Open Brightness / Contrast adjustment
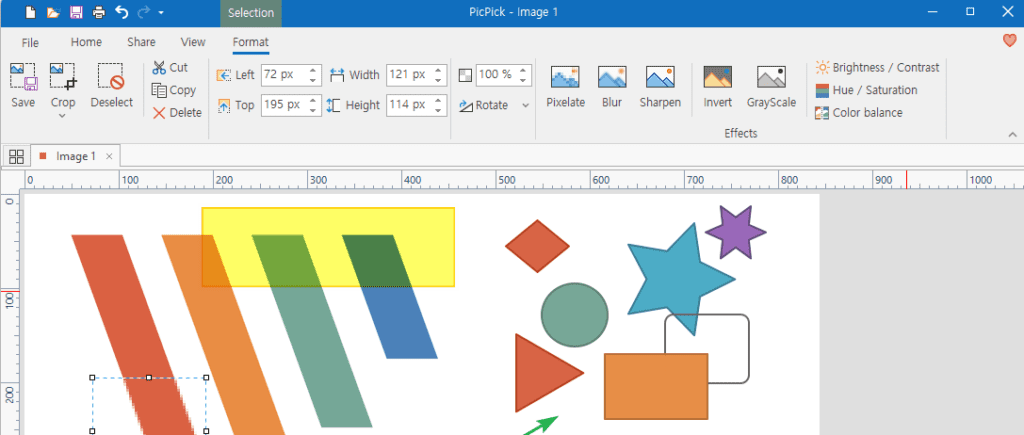The image size is (1024, 435). tap(877, 67)
